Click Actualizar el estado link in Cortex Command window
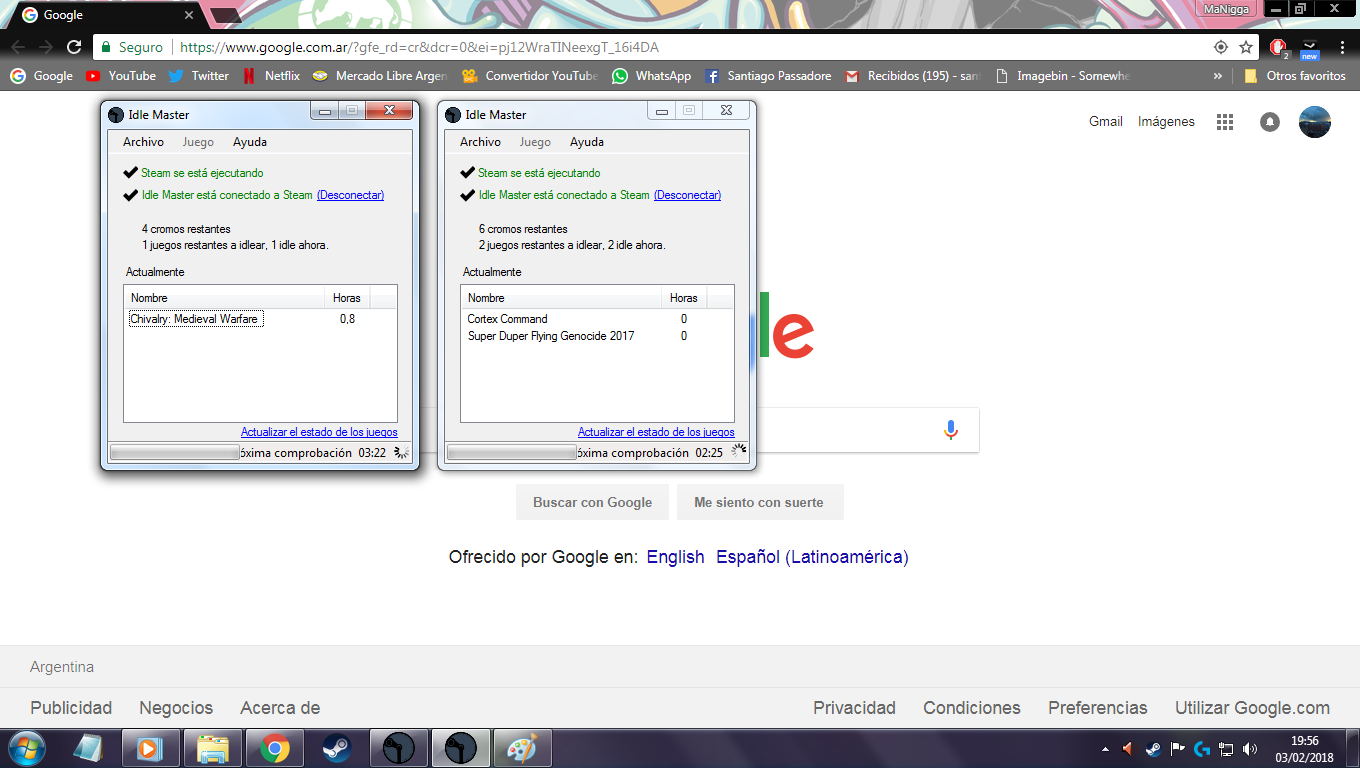 656,432
